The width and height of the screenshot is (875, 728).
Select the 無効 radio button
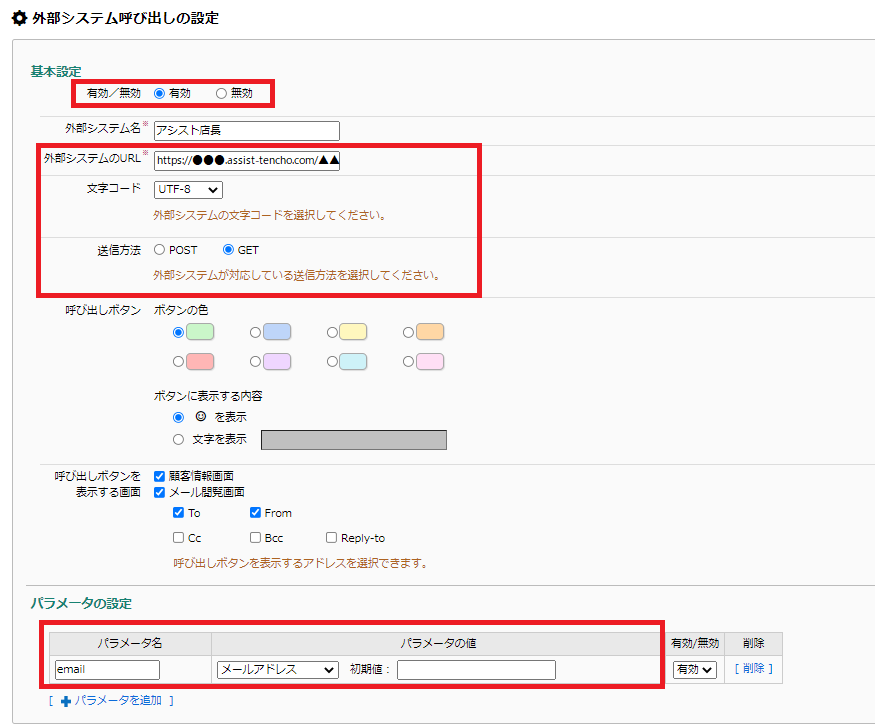[222, 93]
